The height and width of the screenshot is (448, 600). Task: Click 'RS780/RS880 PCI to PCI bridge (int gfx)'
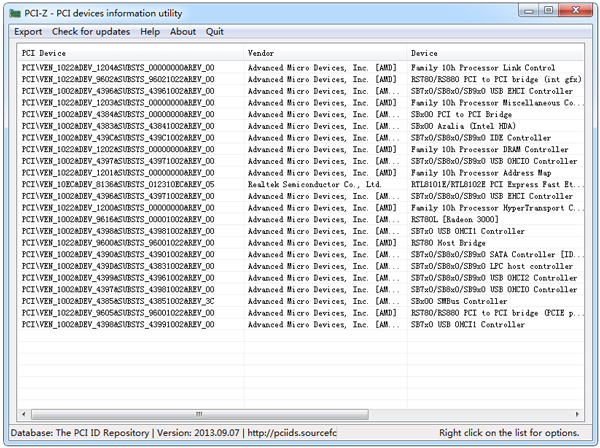(496, 79)
